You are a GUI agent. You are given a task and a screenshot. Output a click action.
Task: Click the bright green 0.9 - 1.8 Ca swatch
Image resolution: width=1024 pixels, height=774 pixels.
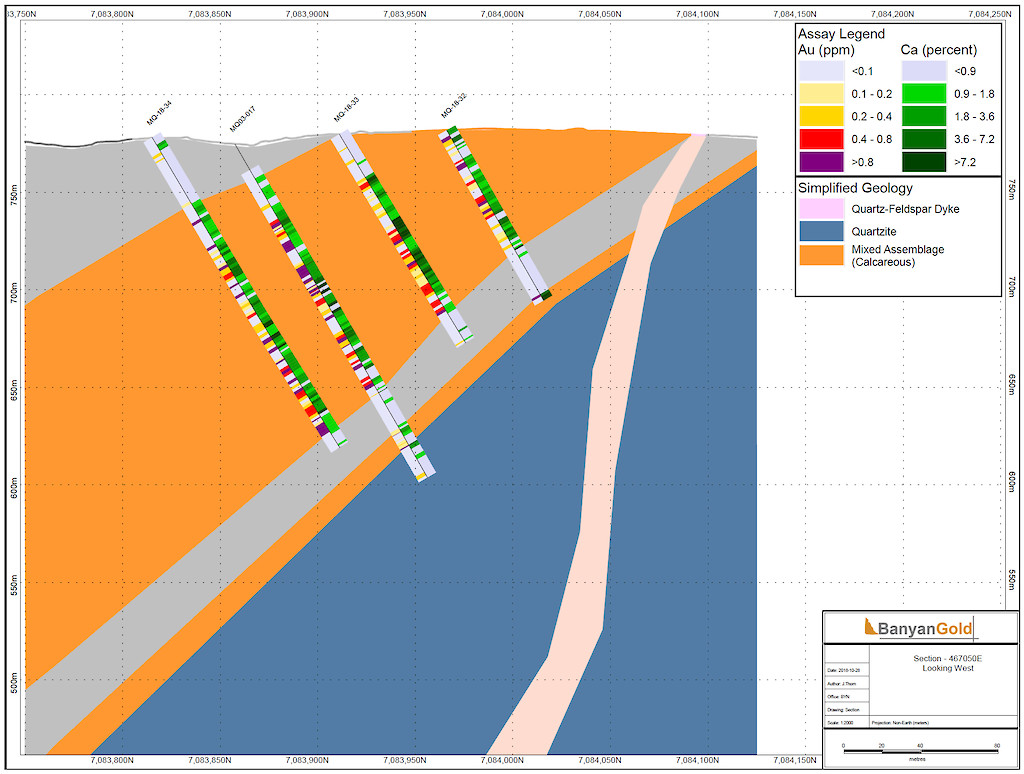point(925,93)
